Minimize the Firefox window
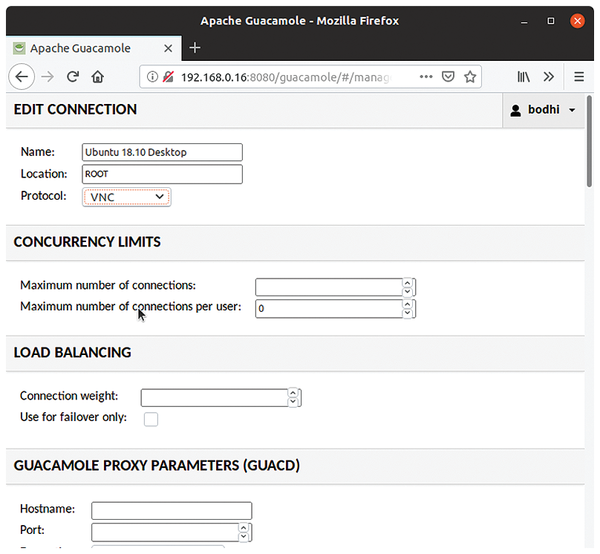This screenshot has height=554, width=600. pyautogui.click(x=524, y=21)
